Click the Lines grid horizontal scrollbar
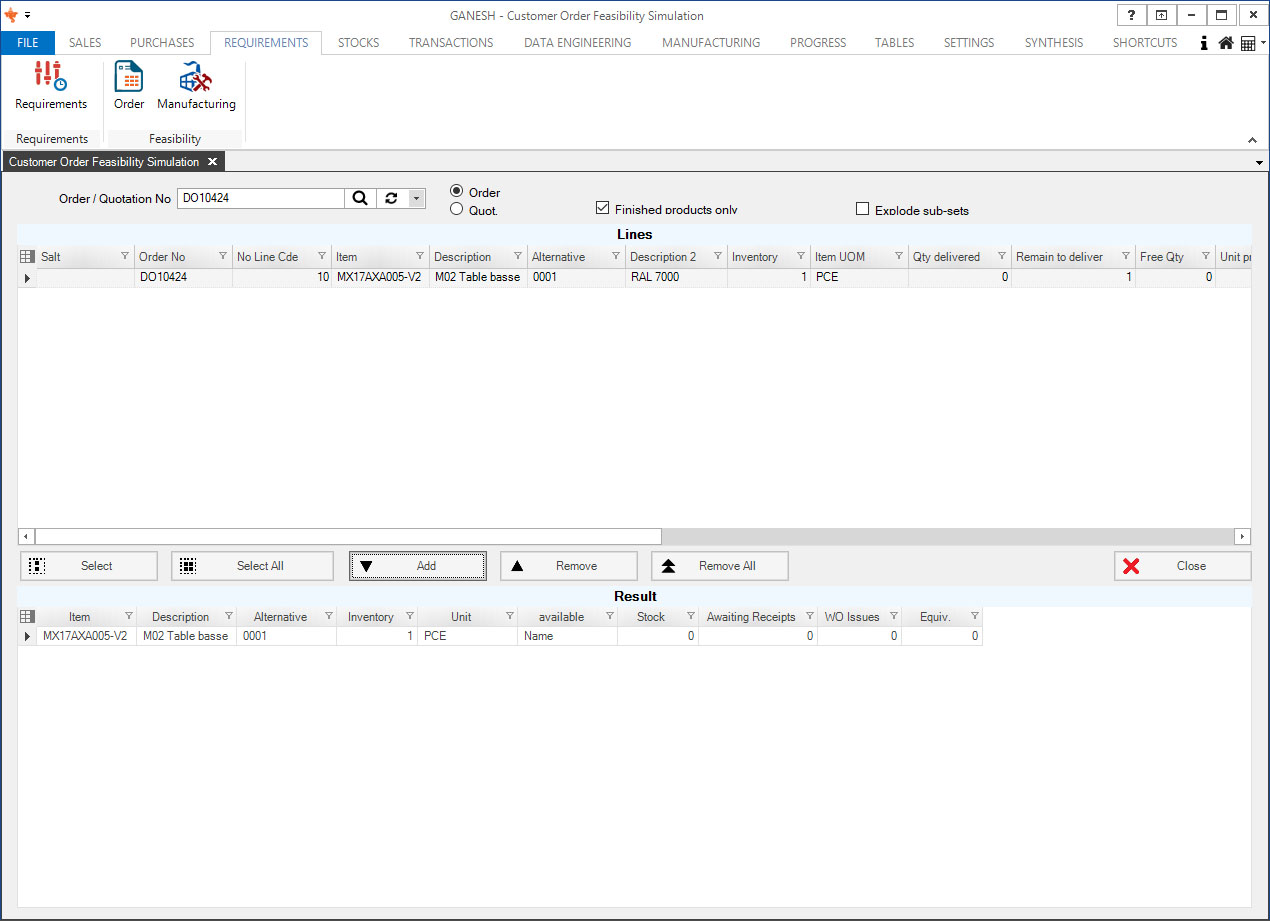This screenshot has width=1270, height=921. 340,536
